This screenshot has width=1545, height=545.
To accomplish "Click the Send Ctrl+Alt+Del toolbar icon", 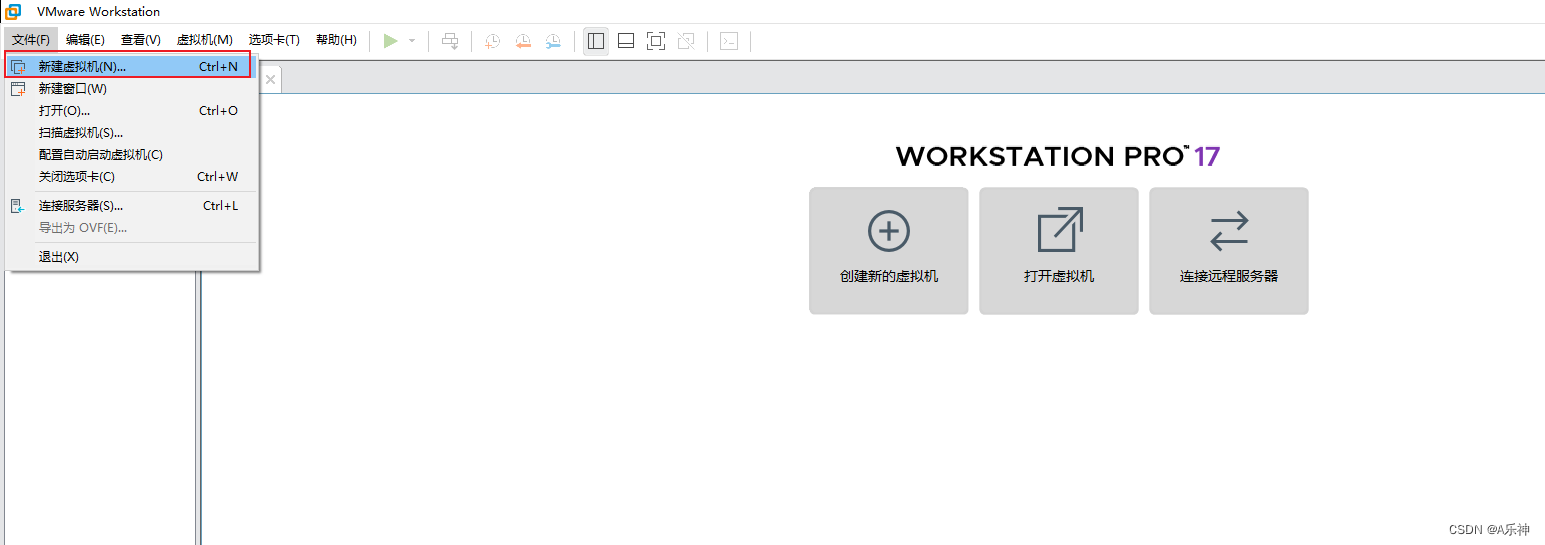I will pyautogui.click(x=451, y=41).
